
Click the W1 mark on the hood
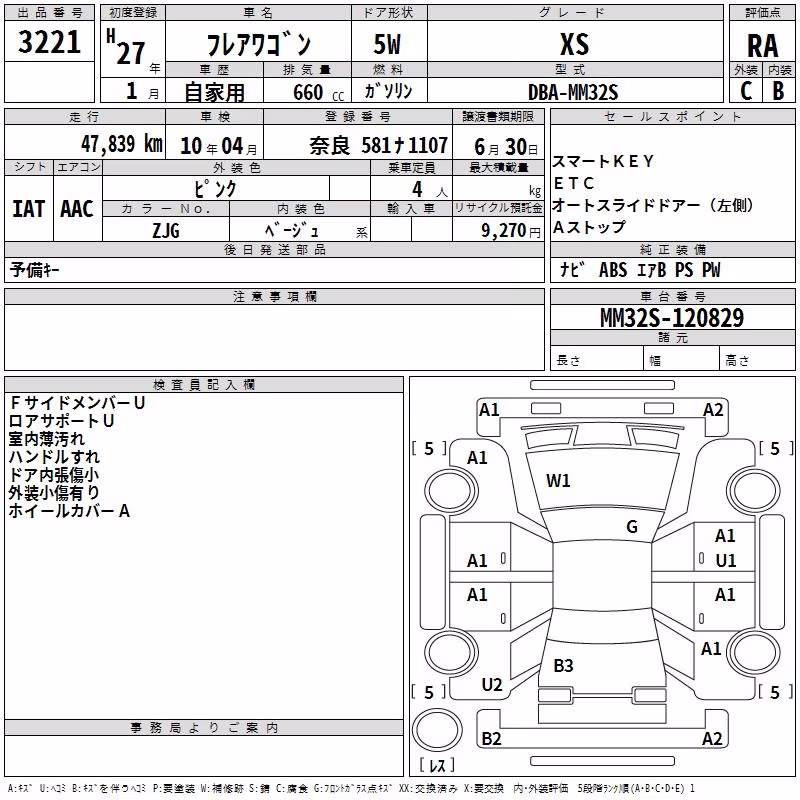(x=558, y=481)
